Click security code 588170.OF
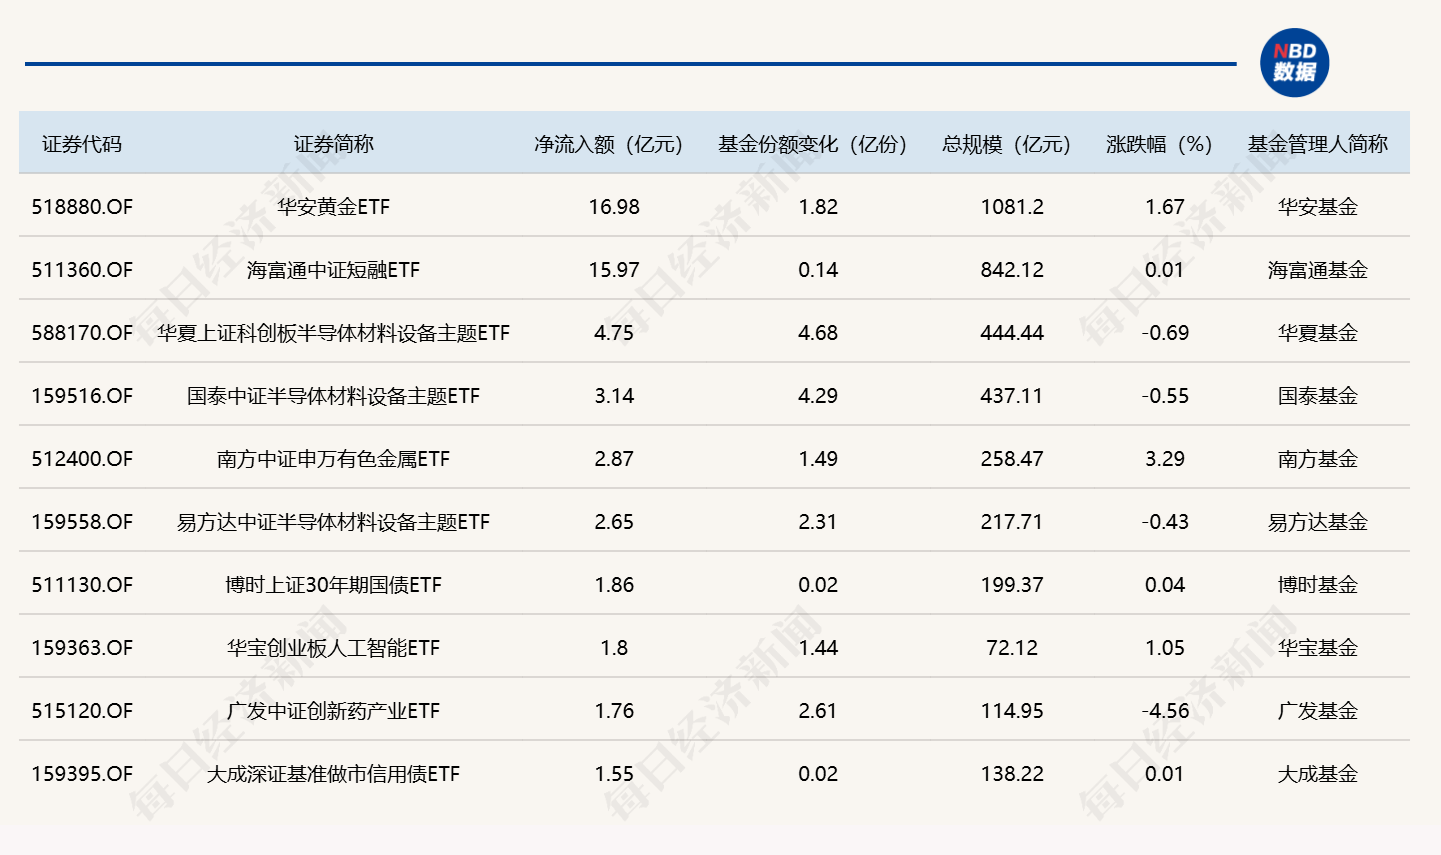This screenshot has width=1441, height=855. [x=82, y=333]
